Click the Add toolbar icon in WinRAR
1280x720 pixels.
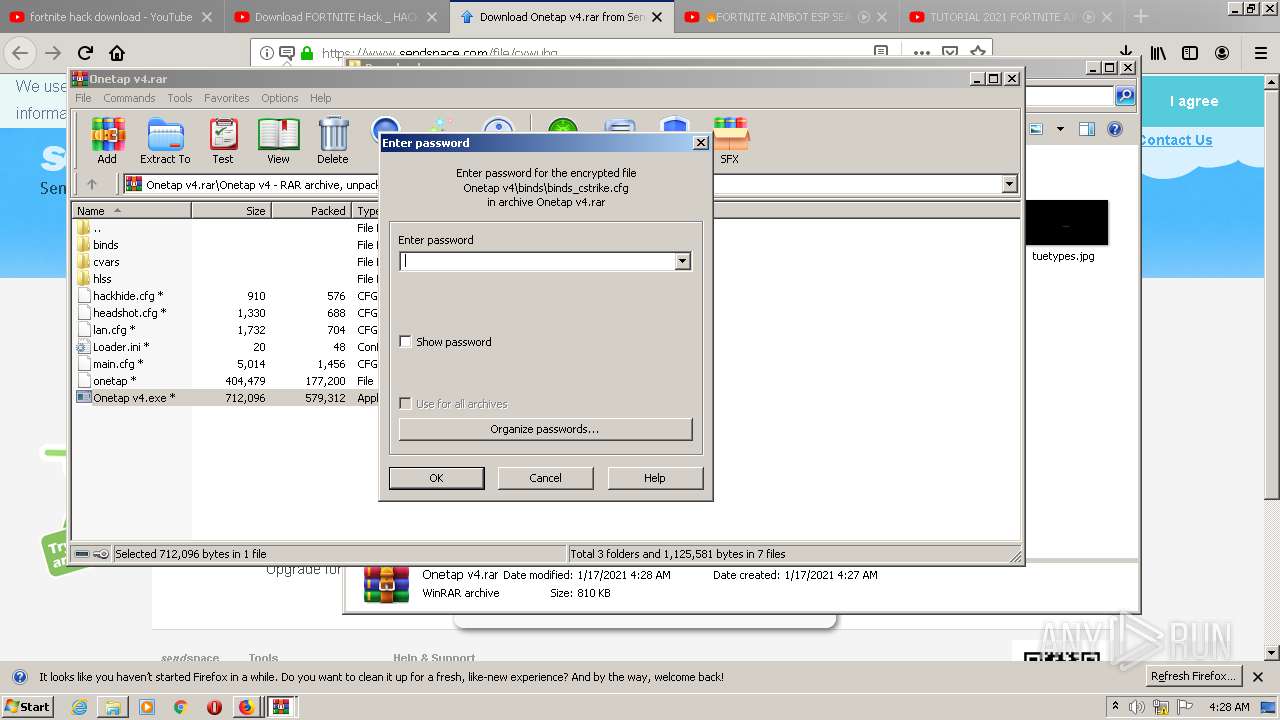pos(107,140)
